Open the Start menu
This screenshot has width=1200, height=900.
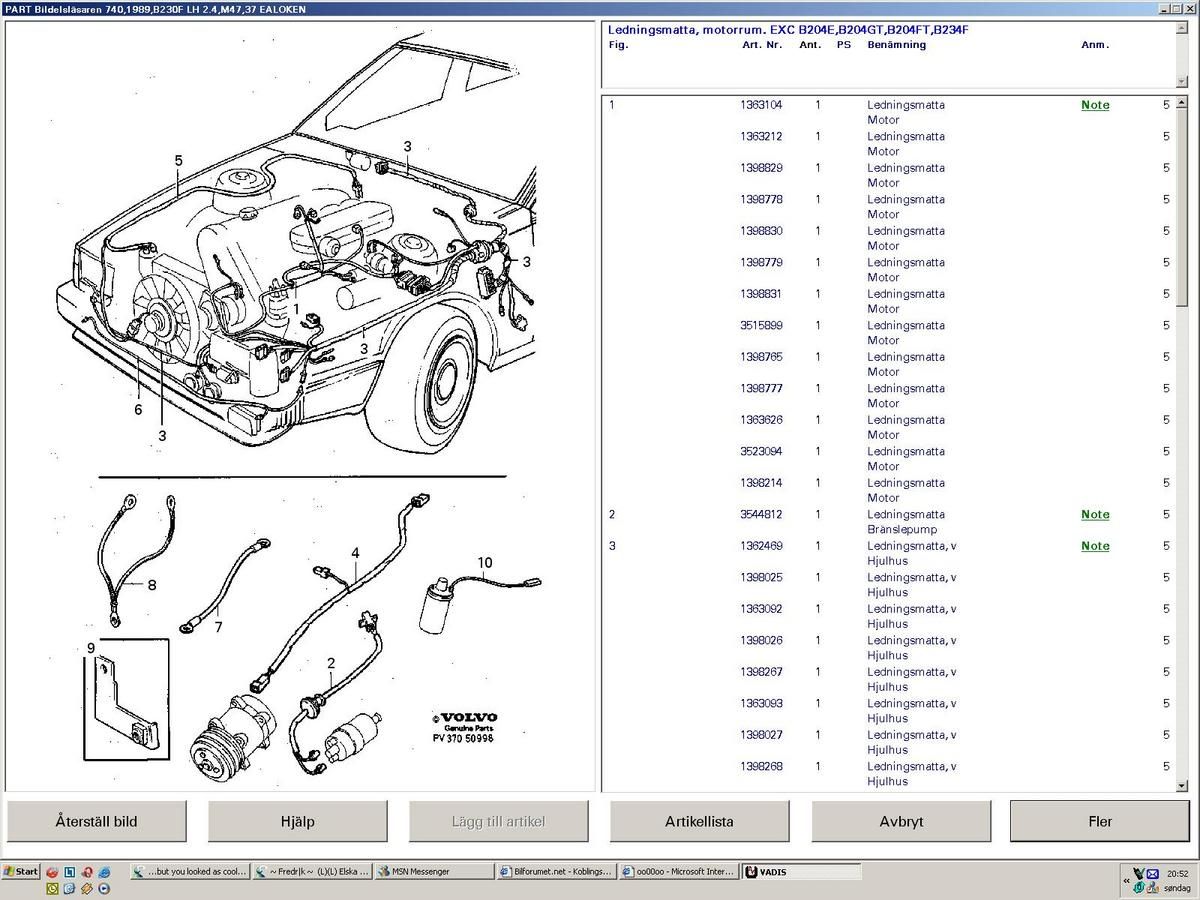(x=20, y=872)
